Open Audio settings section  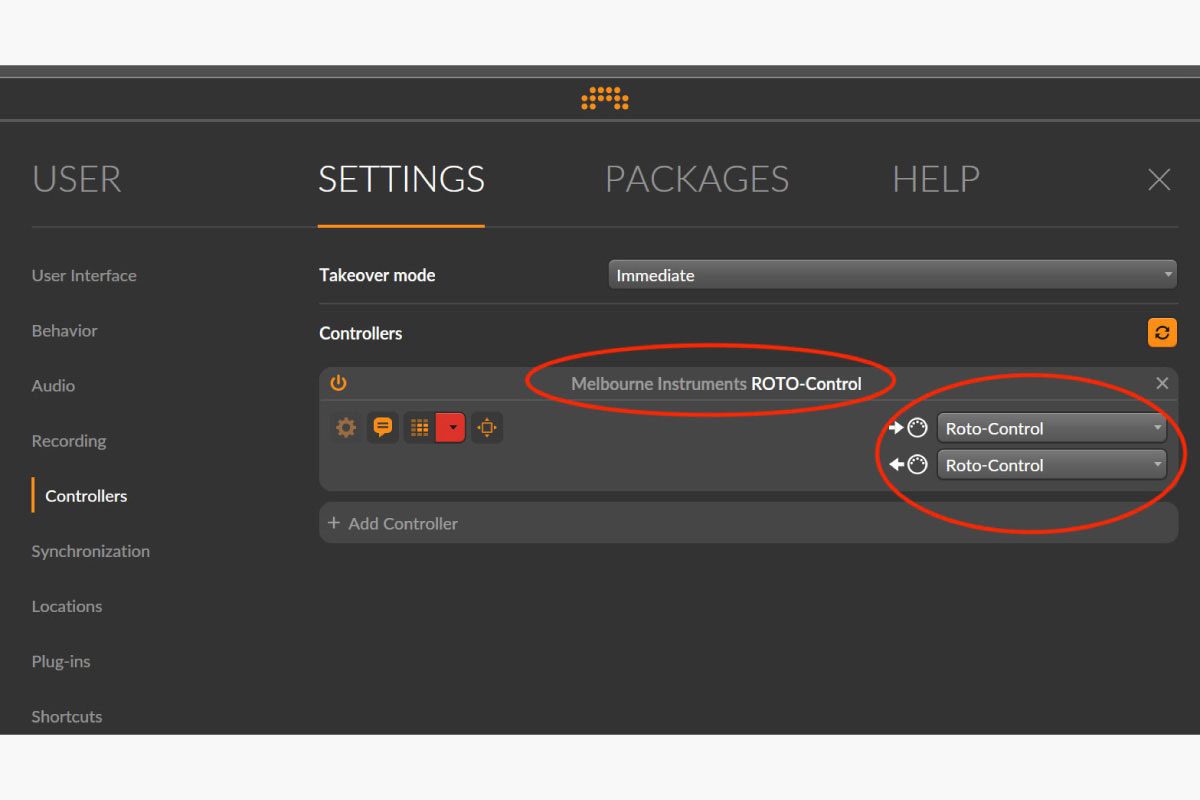(x=53, y=386)
